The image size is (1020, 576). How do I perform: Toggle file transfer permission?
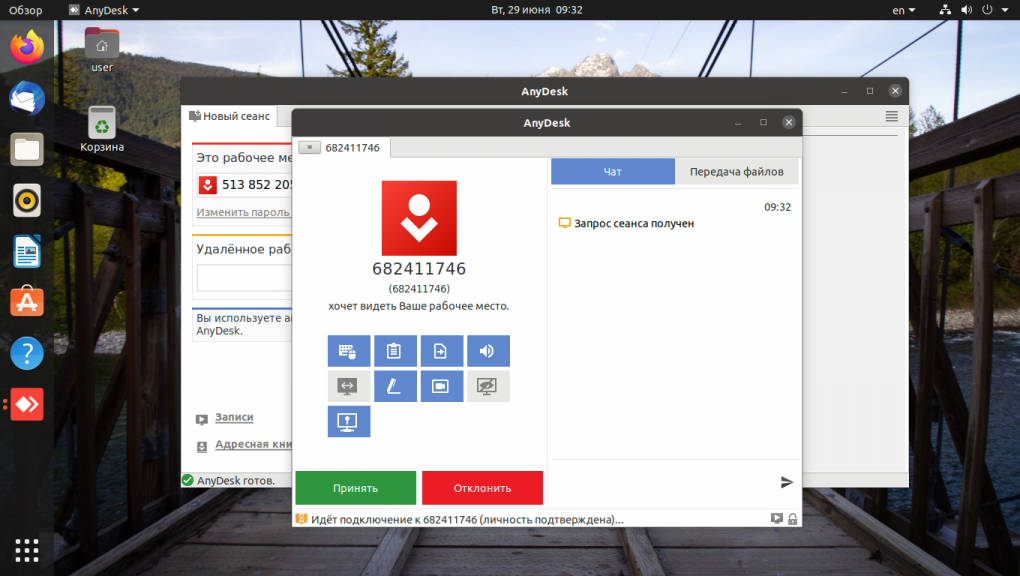pyautogui.click(x=441, y=351)
